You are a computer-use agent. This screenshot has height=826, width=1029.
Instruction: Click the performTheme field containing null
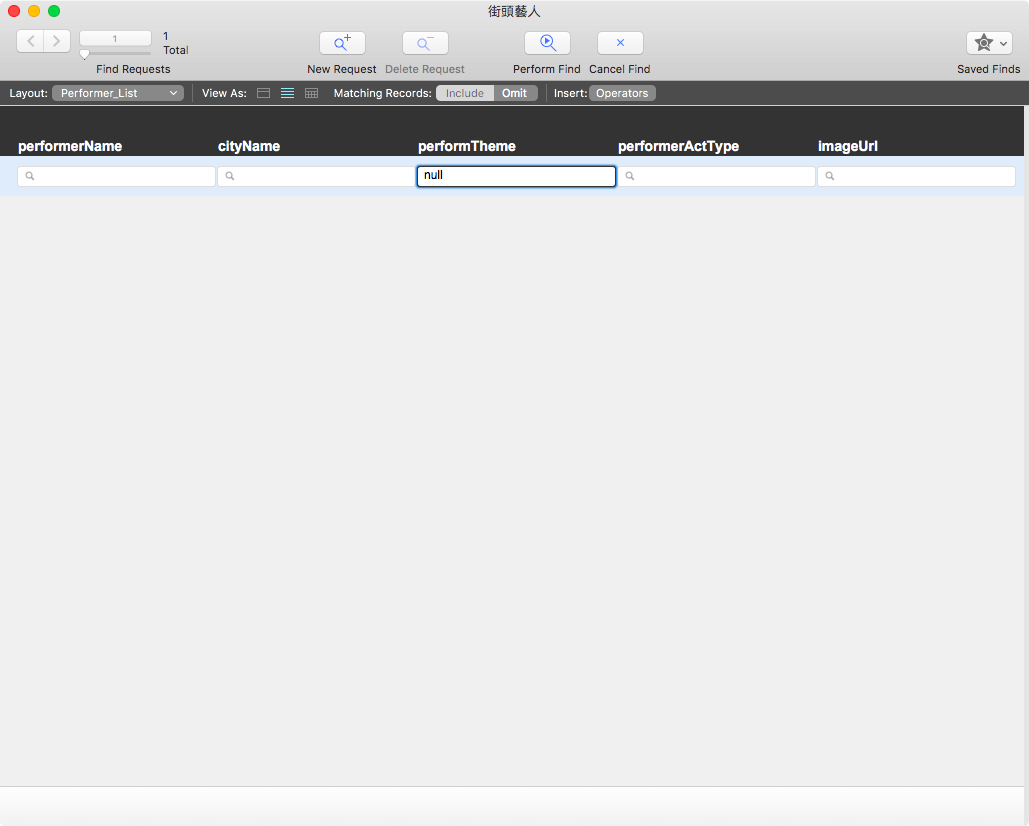coord(516,176)
